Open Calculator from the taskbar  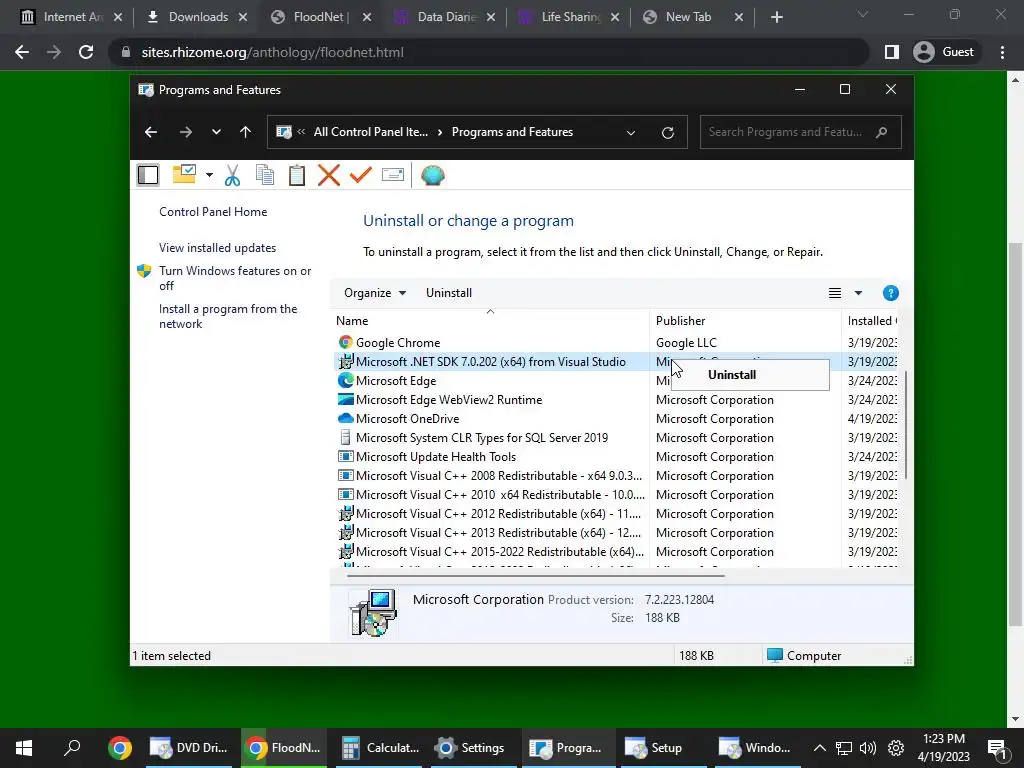(381, 748)
